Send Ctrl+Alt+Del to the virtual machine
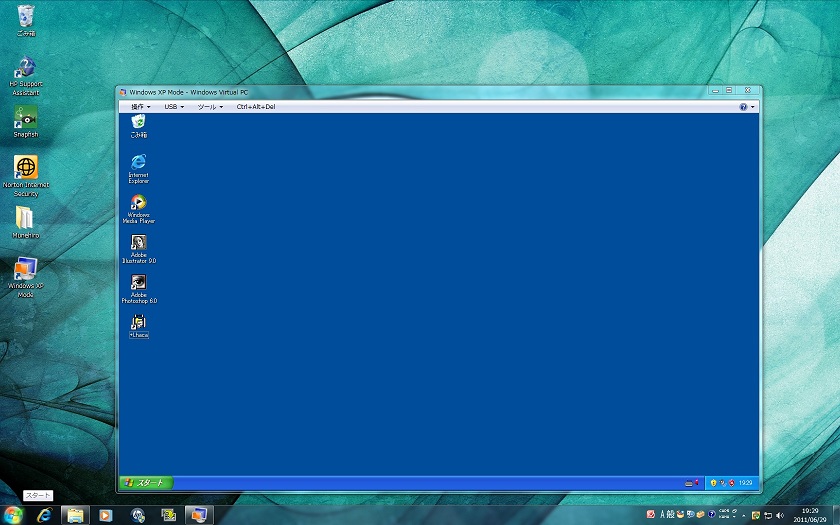This screenshot has height=525, width=840. coord(256,107)
